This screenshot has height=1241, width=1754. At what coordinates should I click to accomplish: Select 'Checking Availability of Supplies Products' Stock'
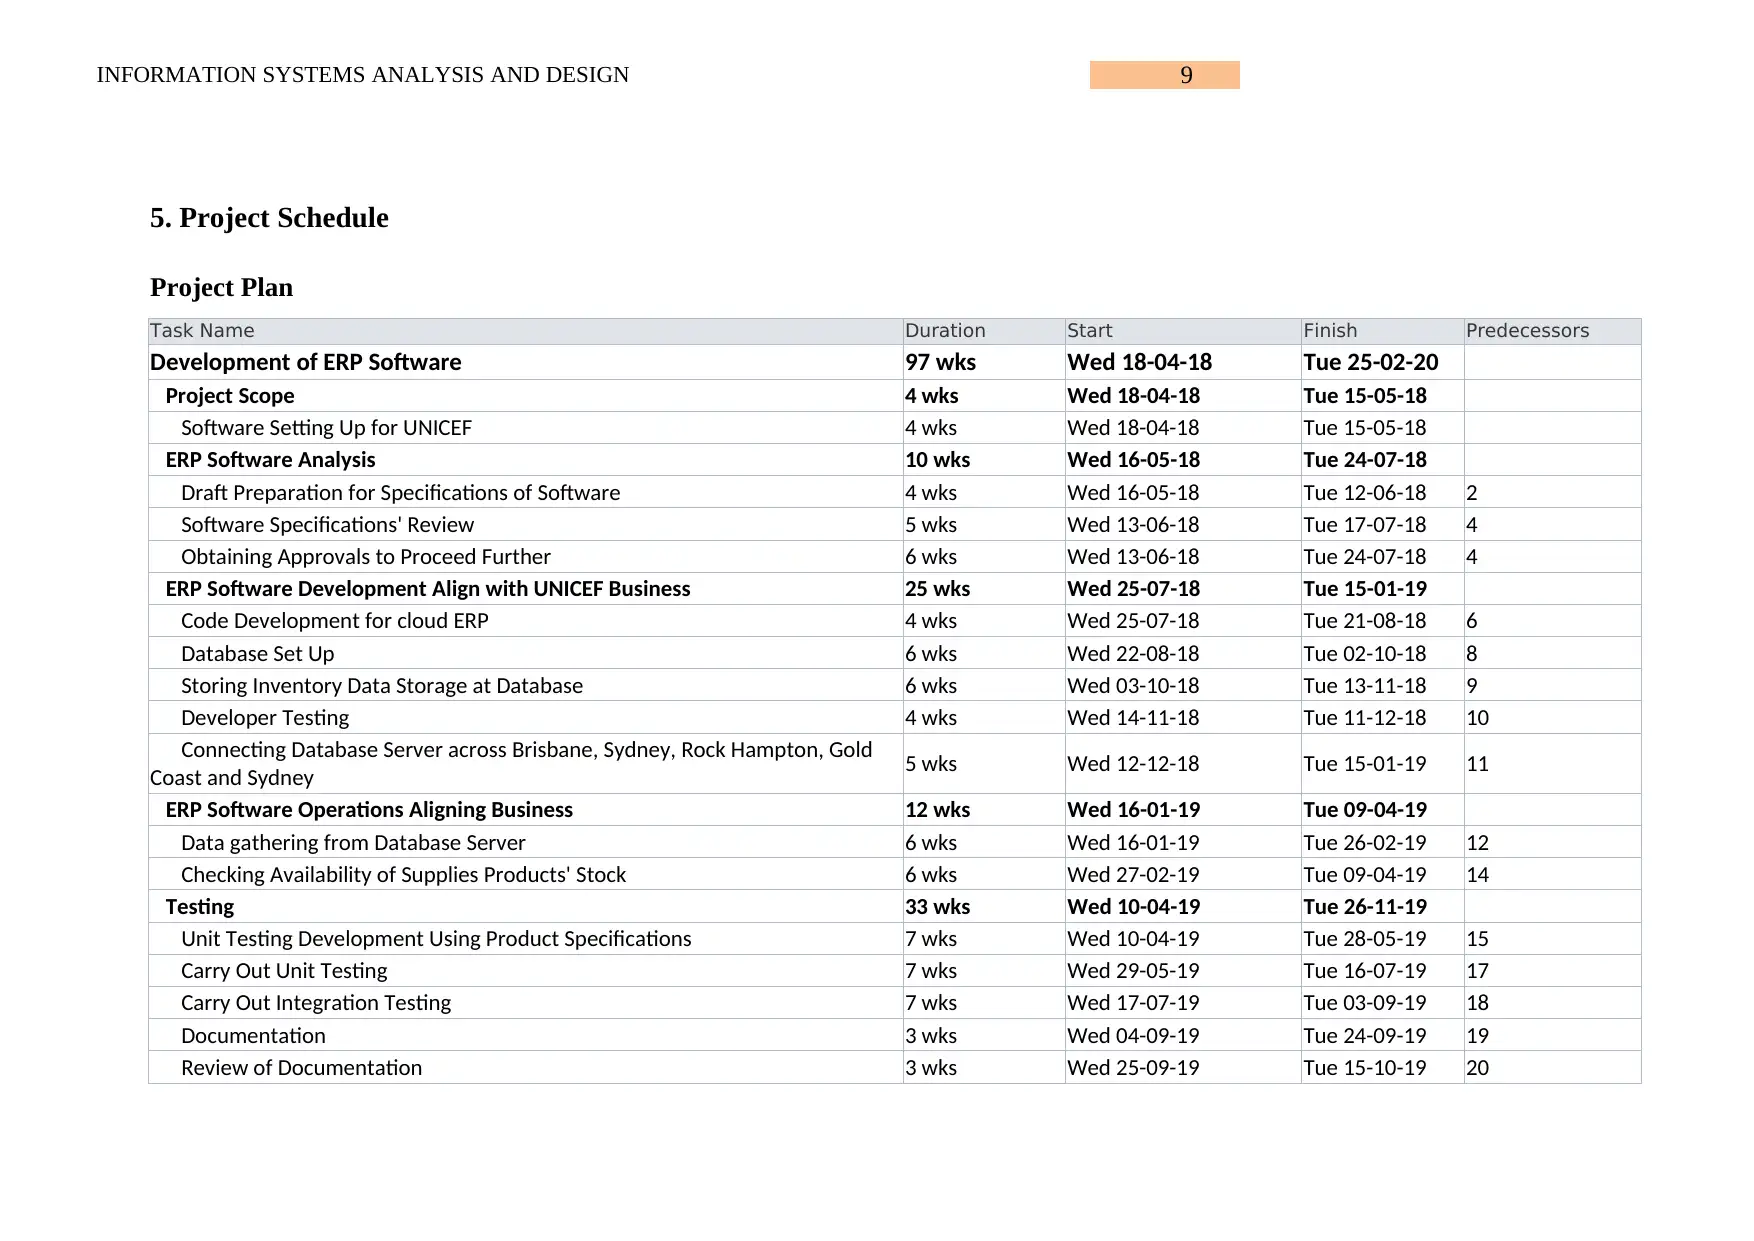[403, 875]
